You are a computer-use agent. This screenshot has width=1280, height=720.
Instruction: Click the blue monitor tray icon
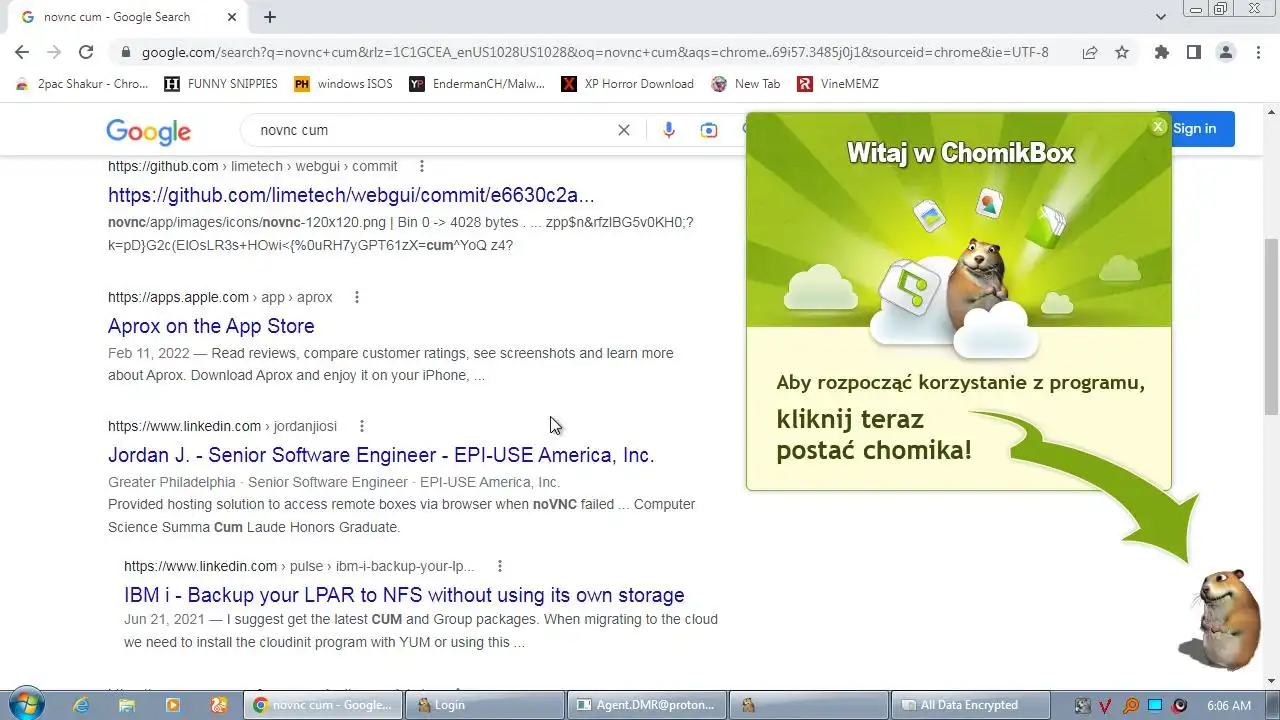coord(1155,706)
